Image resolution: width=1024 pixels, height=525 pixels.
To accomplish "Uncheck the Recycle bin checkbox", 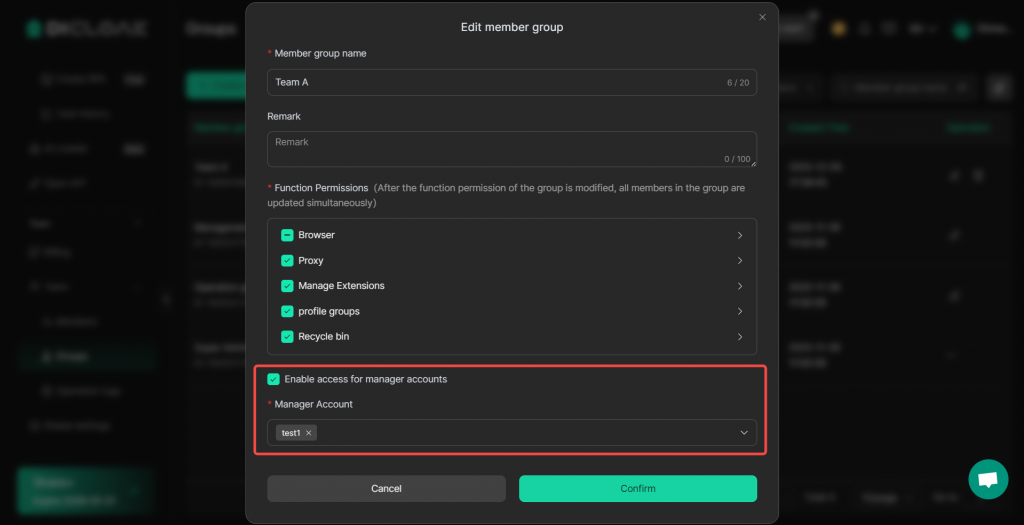I will coord(287,337).
